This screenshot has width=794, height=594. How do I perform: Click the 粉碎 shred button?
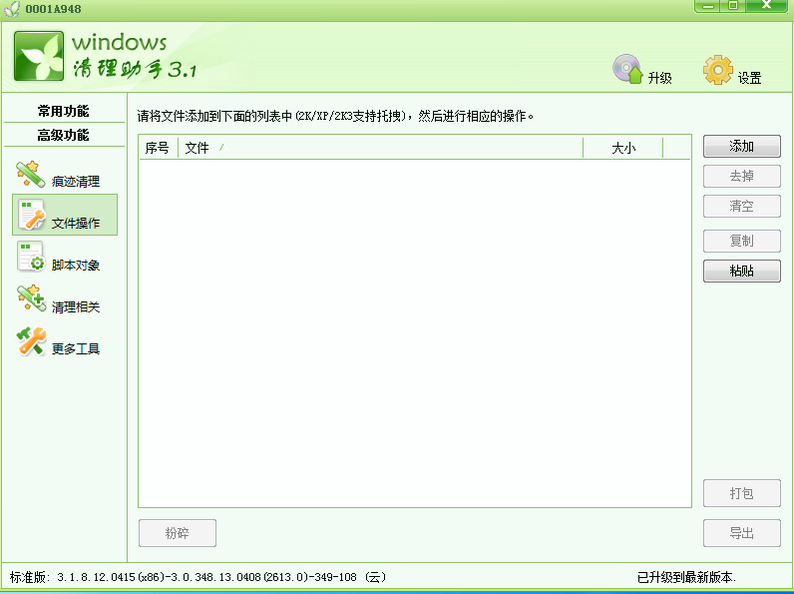(178, 533)
